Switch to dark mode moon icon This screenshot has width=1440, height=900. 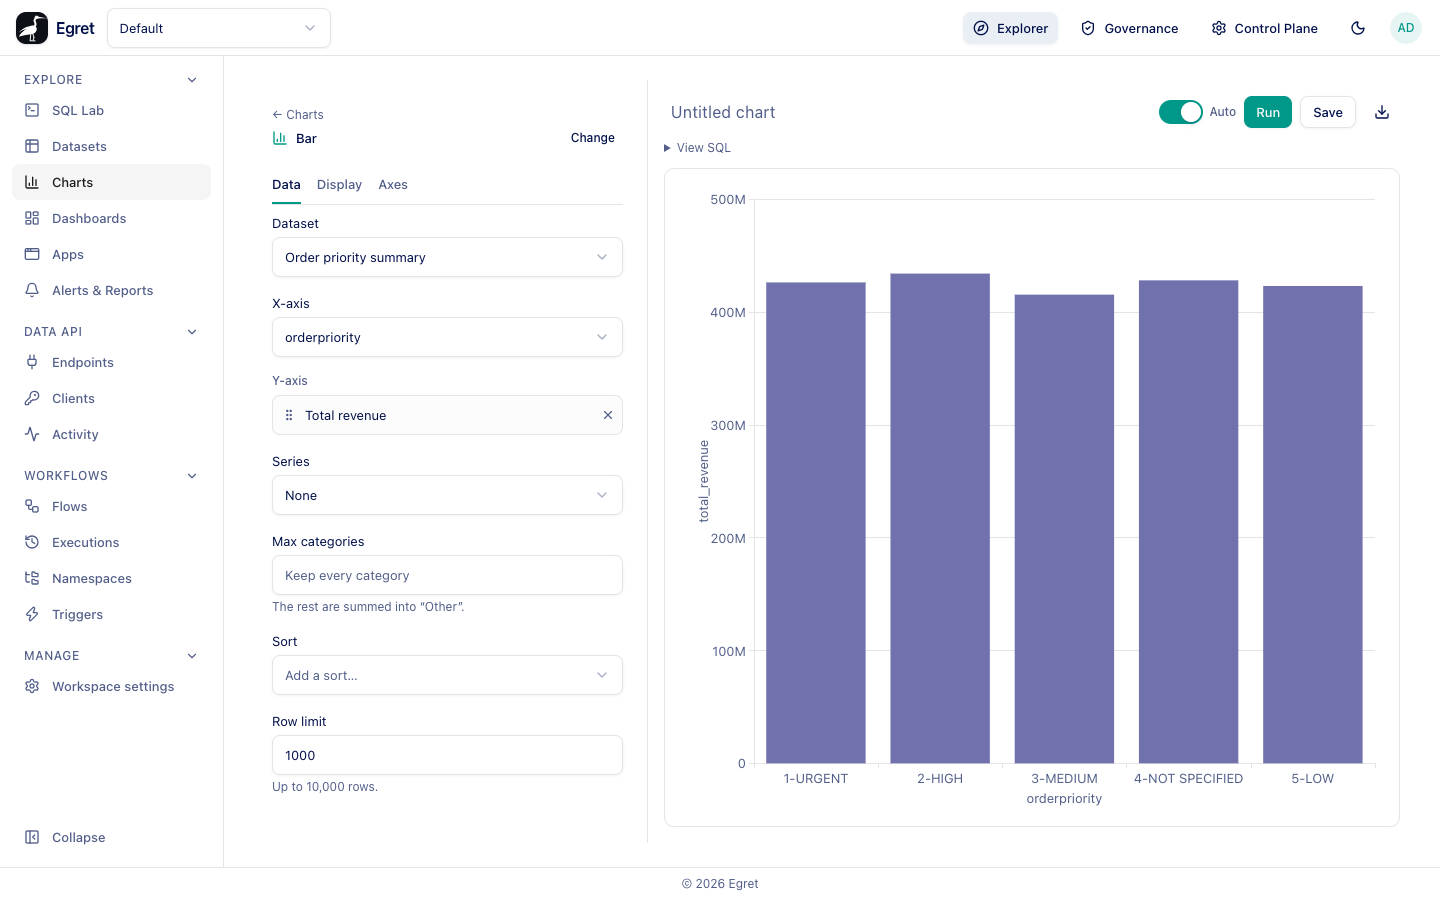[x=1358, y=28]
